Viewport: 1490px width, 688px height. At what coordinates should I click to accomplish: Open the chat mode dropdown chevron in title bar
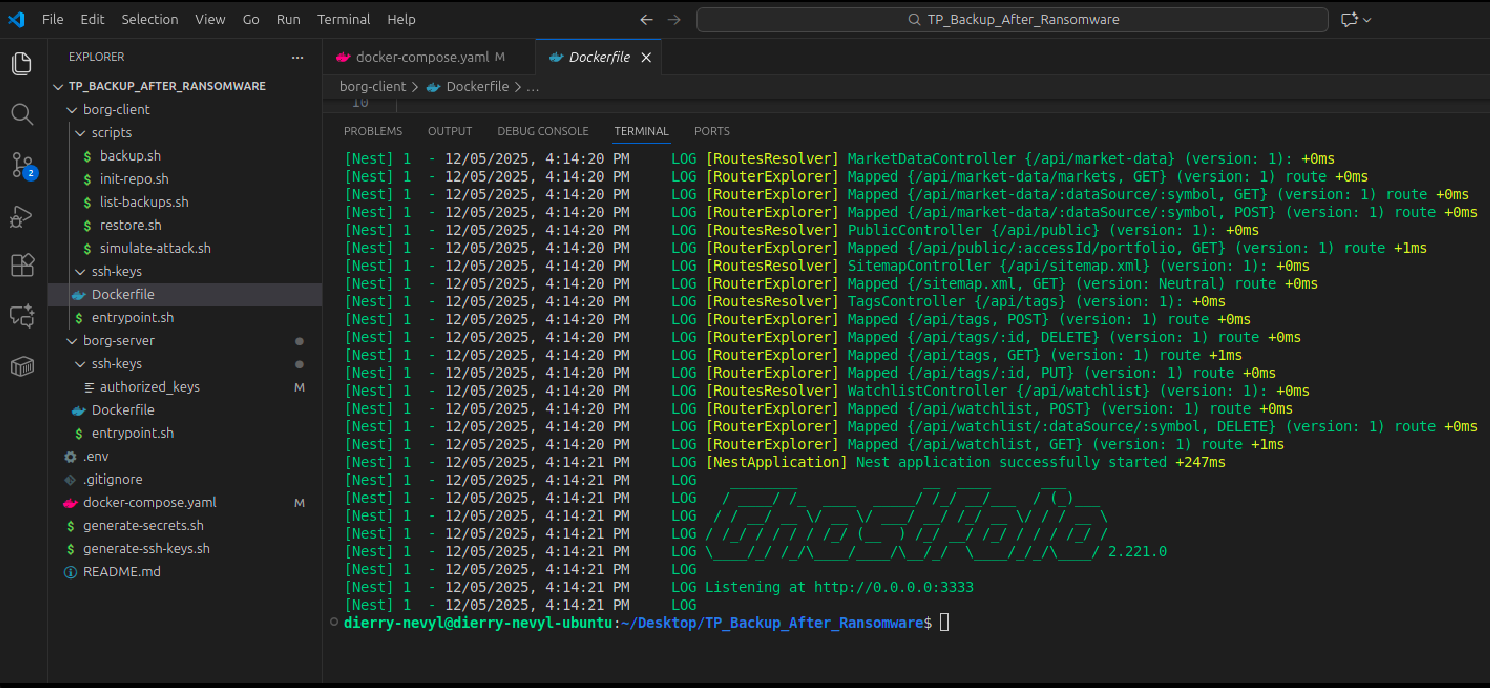tap(1366, 19)
